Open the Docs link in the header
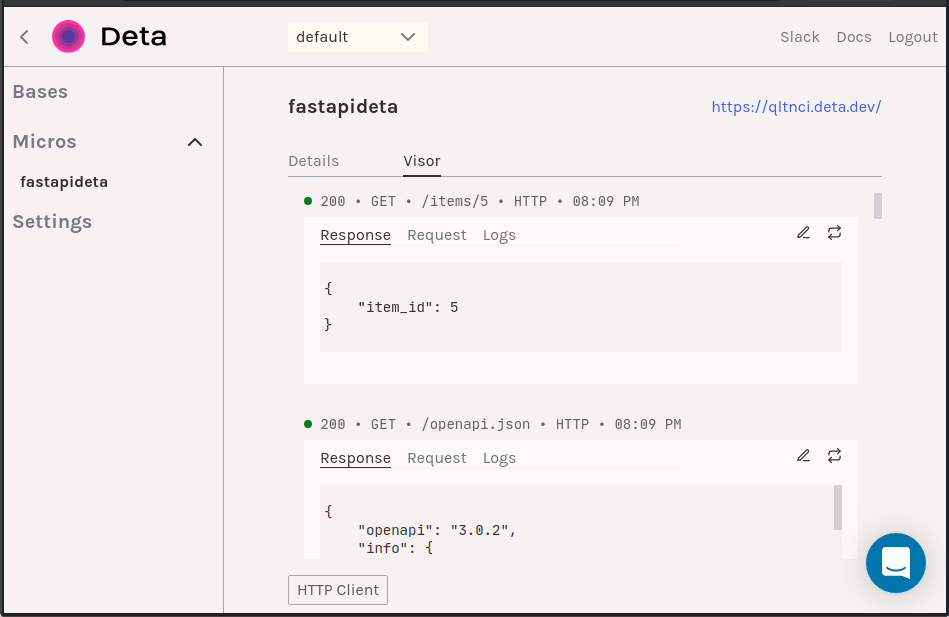This screenshot has width=949, height=617. (854, 37)
